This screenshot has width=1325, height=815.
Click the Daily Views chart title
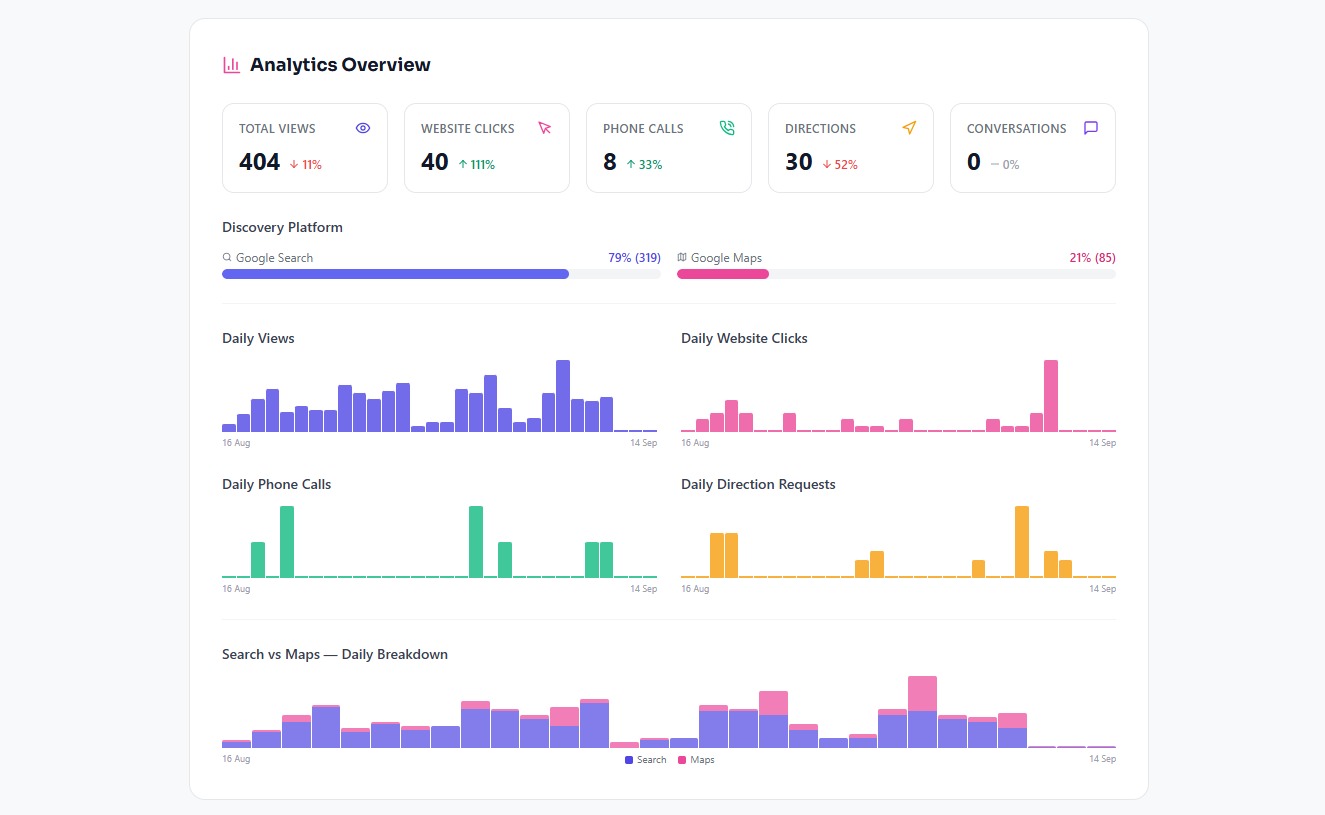point(258,338)
